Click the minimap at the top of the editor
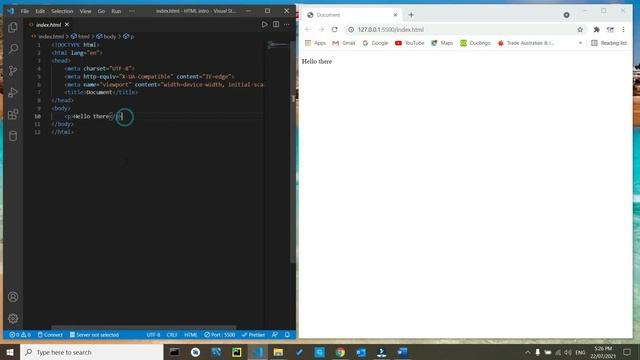Screen dimensions: 640x360 278,44
